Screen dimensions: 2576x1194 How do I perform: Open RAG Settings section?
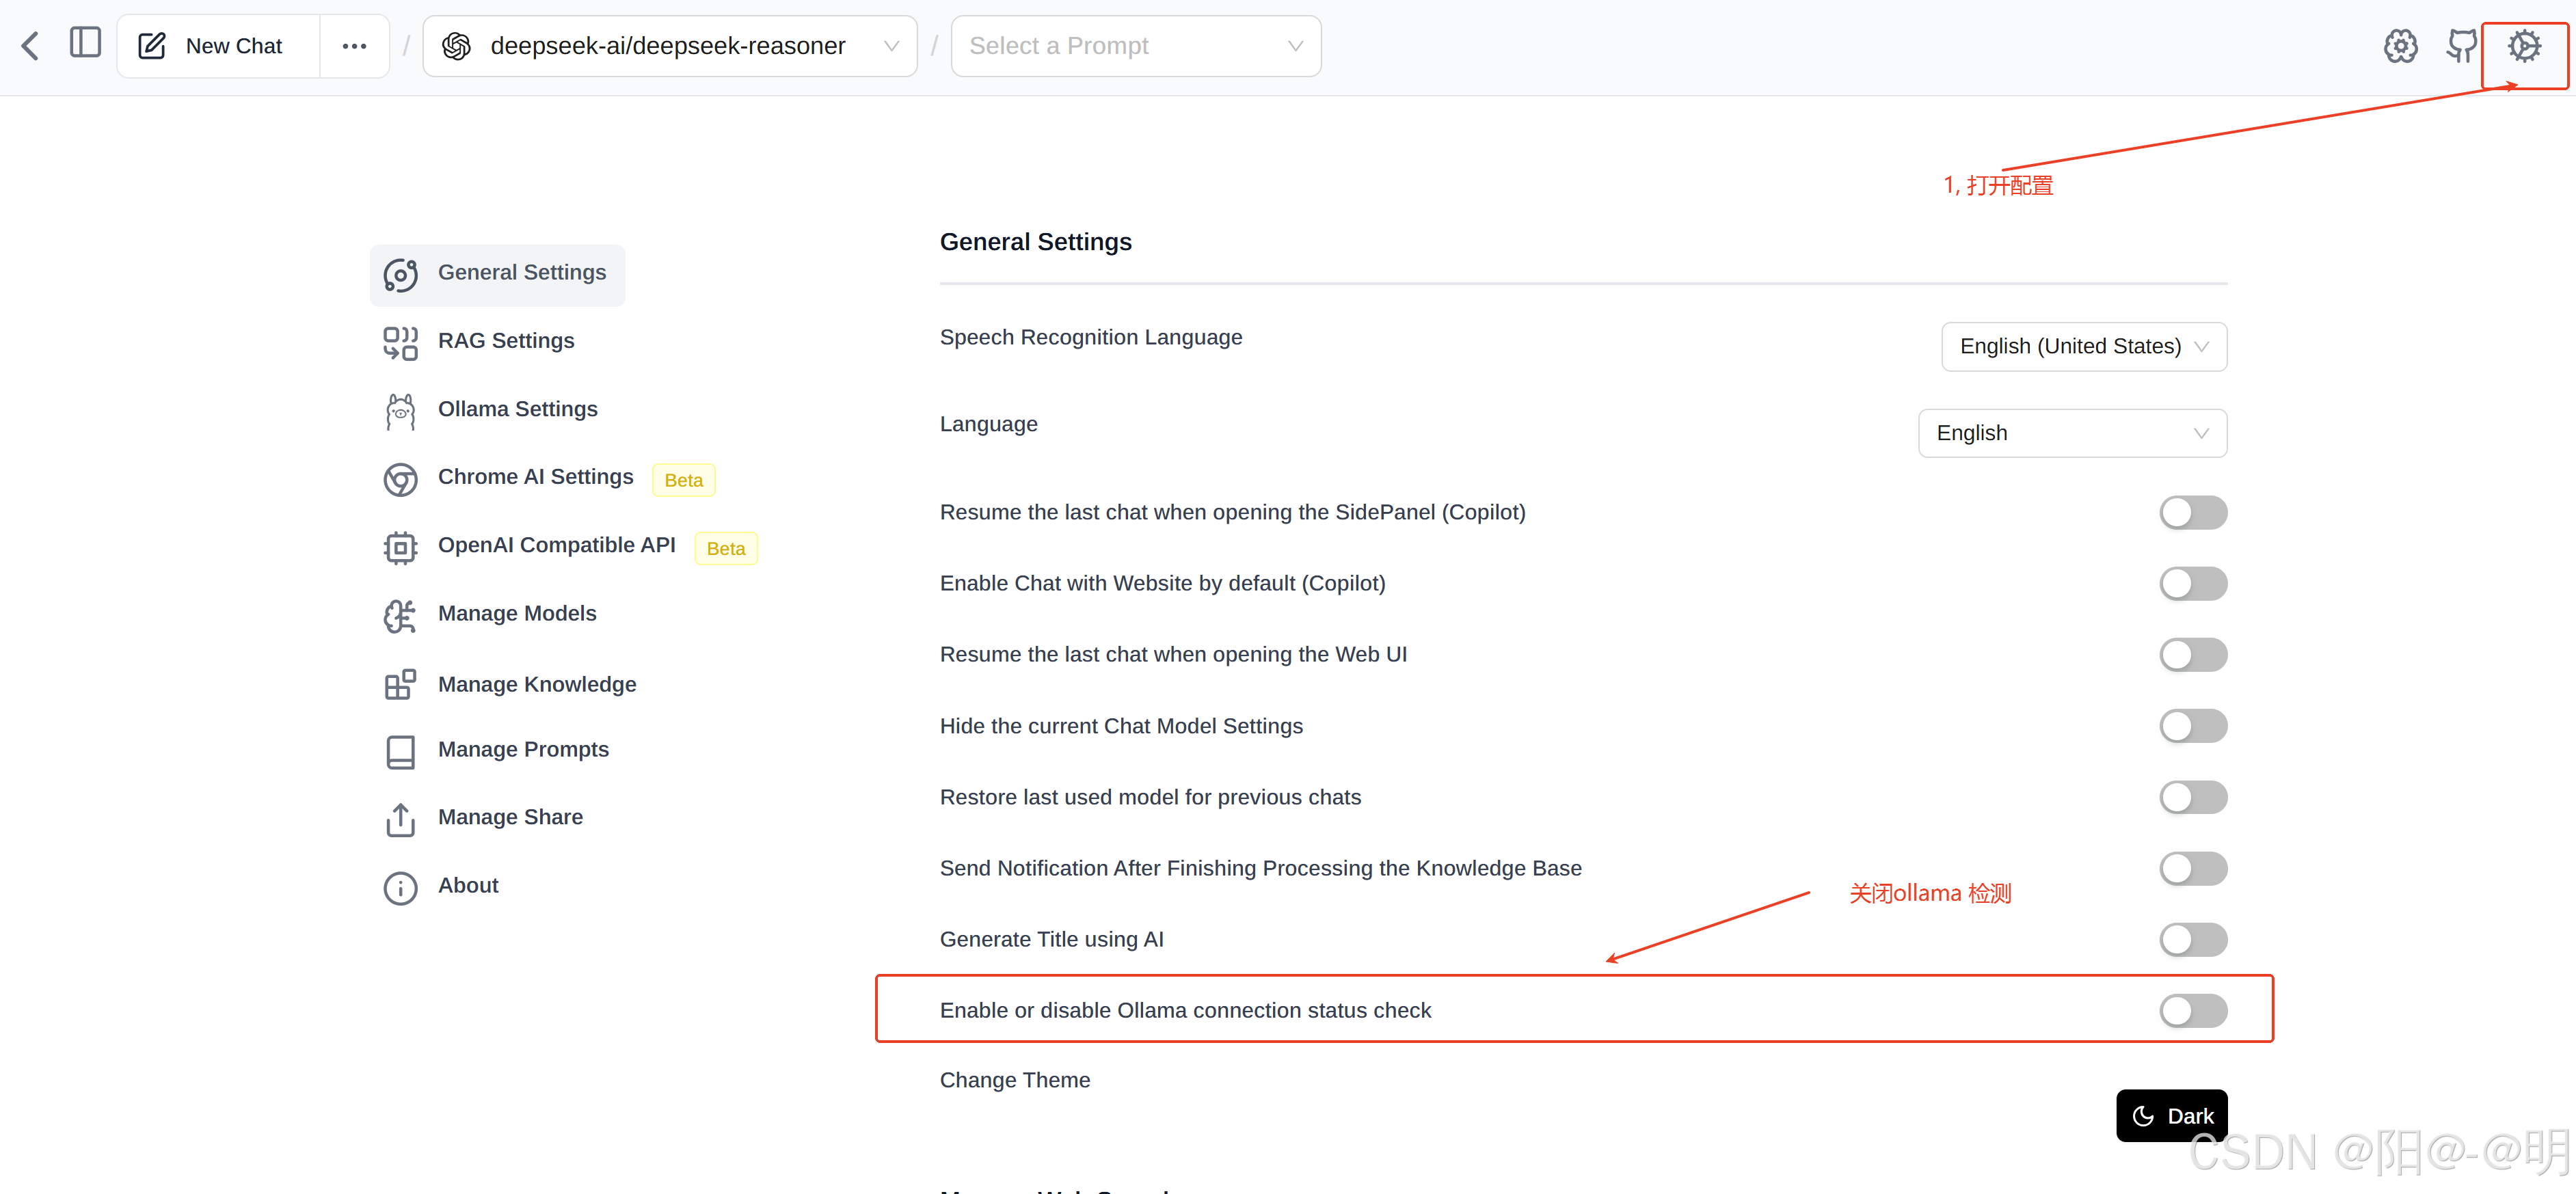[x=506, y=341]
